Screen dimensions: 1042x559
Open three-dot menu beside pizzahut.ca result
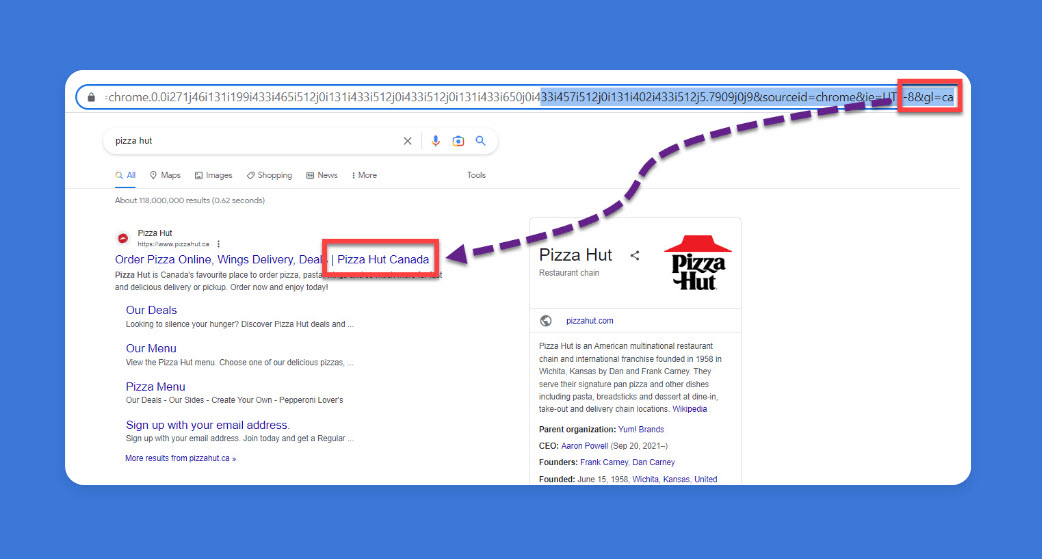218,244
